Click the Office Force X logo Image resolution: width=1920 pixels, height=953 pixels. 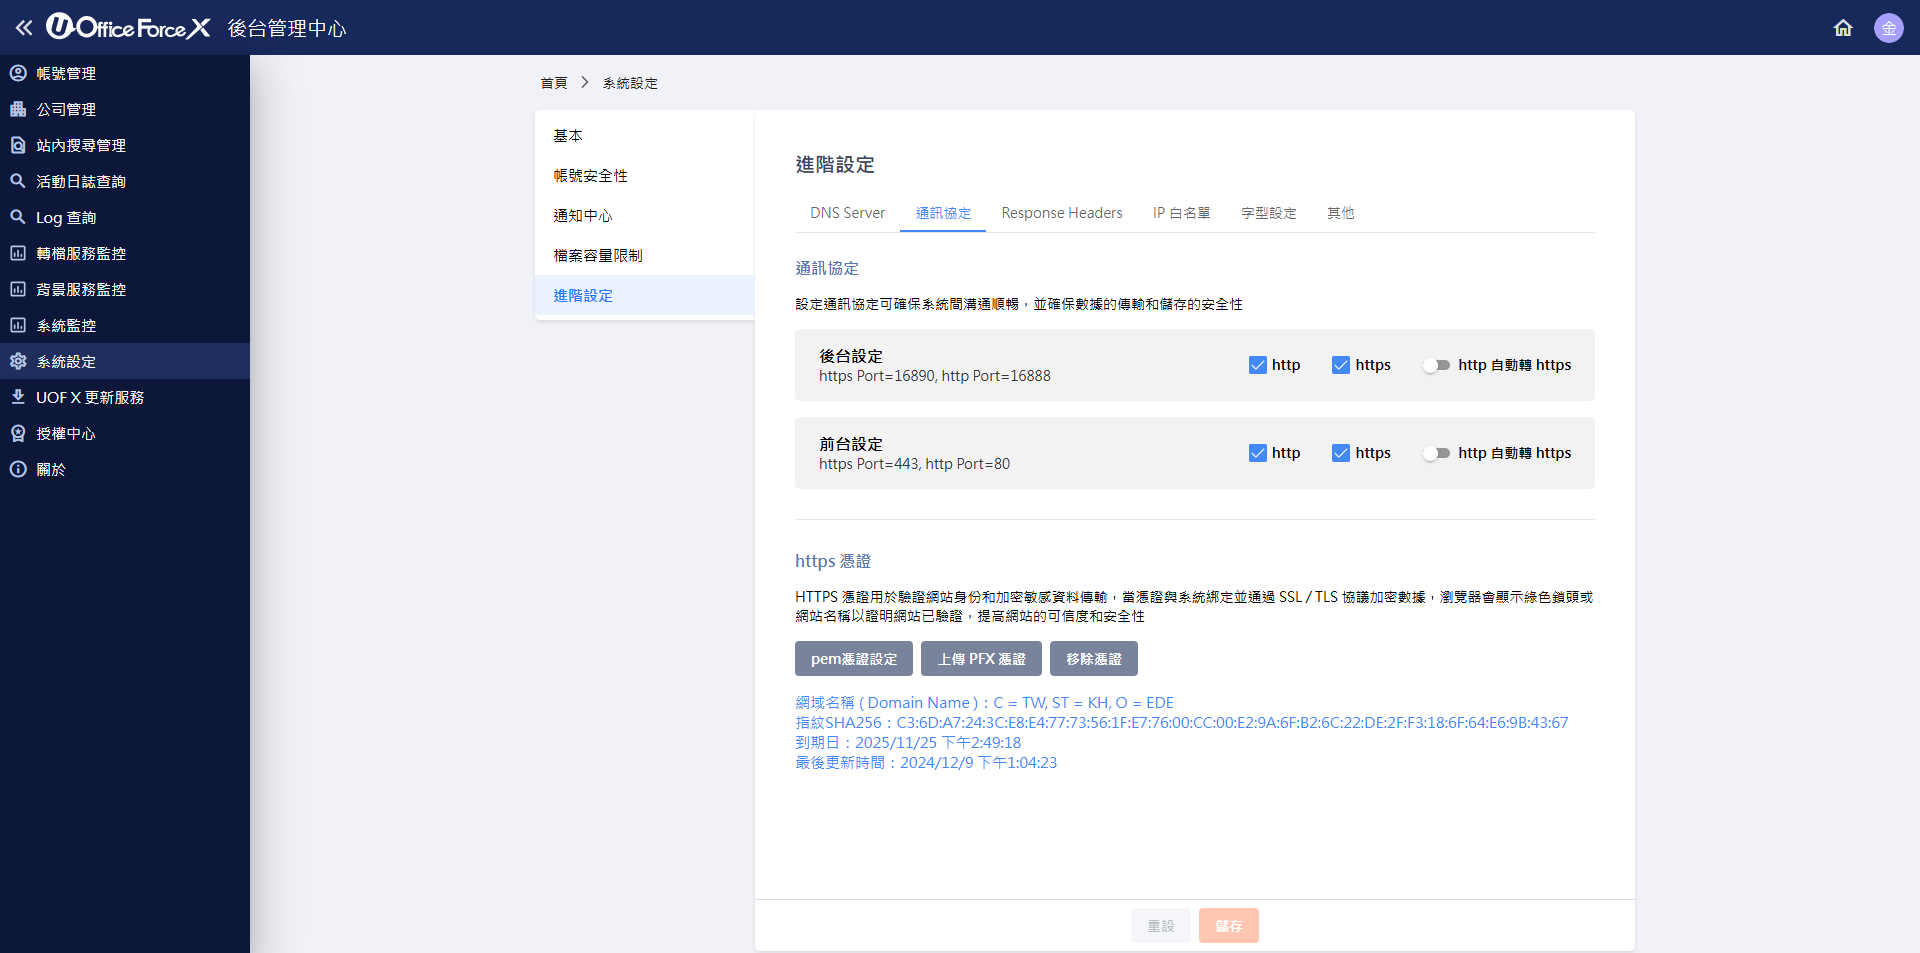pyautogui.click(x=128, y=27)
